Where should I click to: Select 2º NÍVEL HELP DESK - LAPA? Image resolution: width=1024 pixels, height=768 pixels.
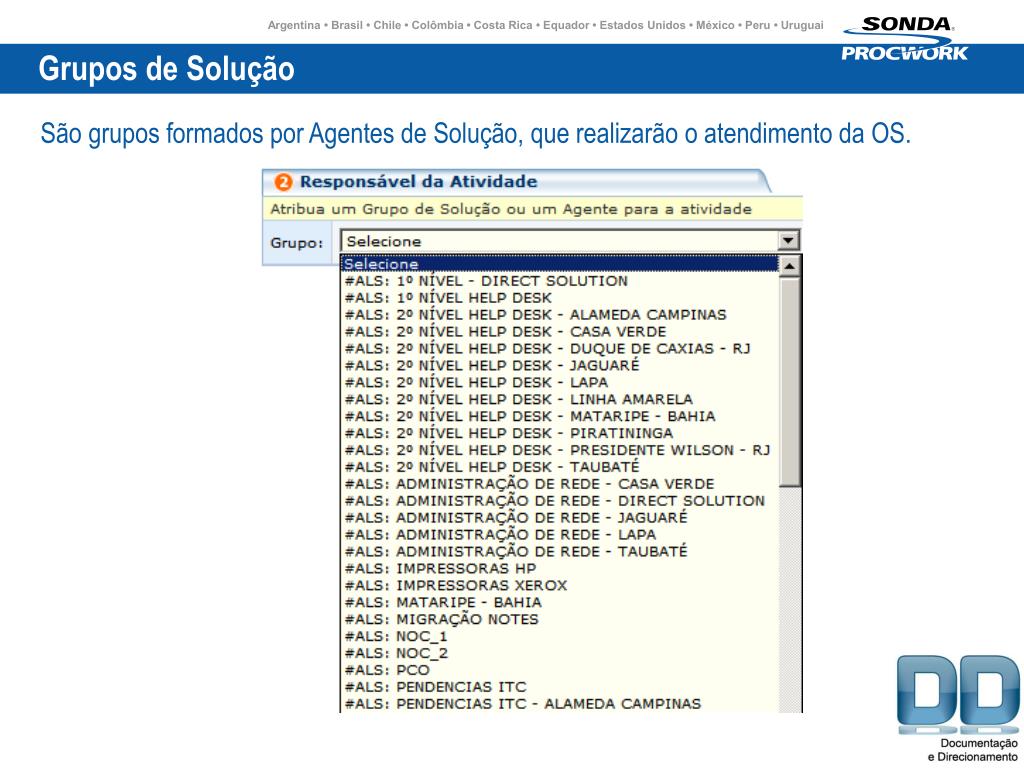click(x=560, y=383)
